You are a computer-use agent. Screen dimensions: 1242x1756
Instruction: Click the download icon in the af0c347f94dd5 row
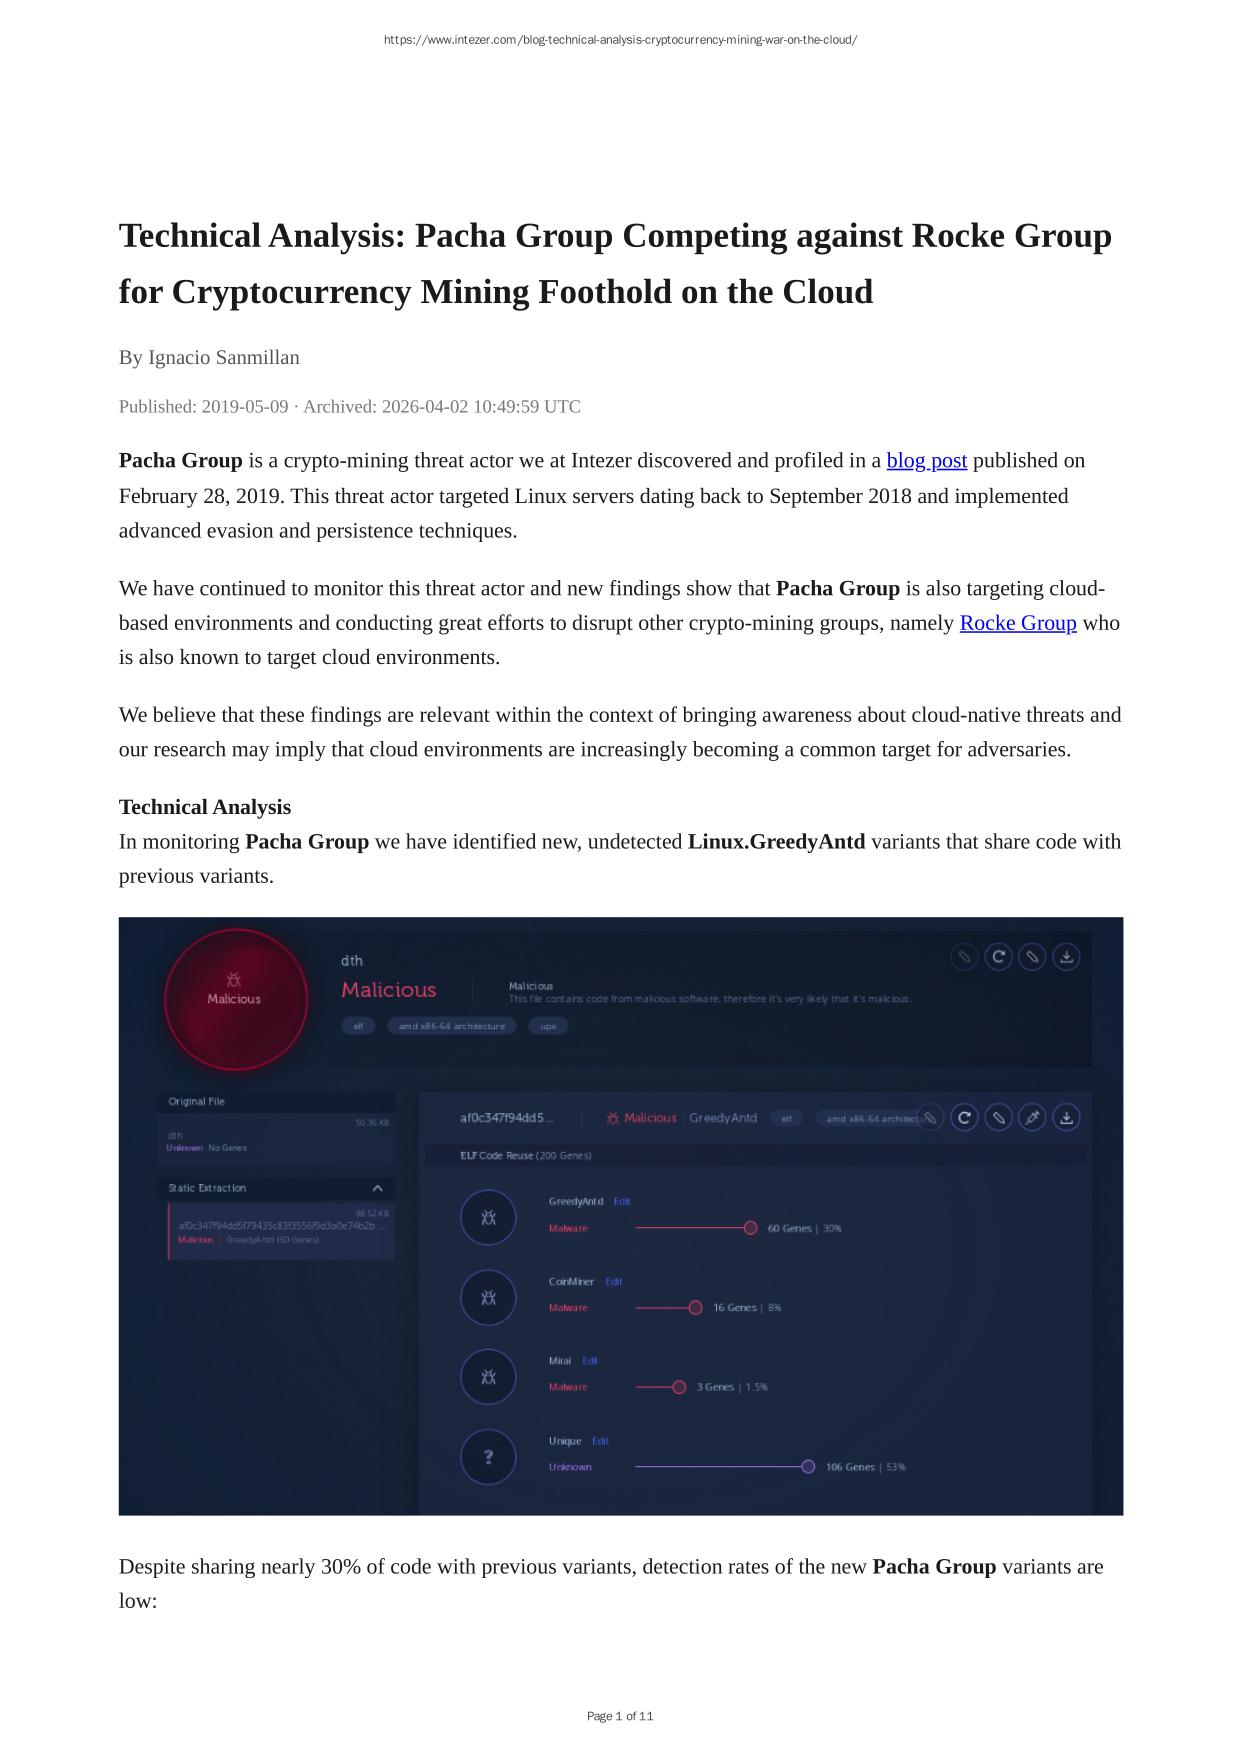(1066, 1117)
